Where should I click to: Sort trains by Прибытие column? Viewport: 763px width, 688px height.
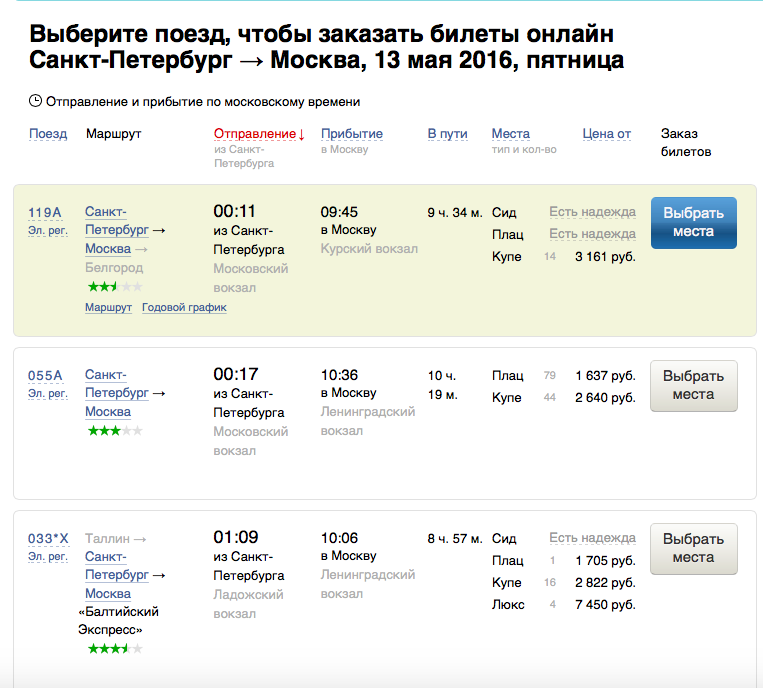tap(351, 134)
